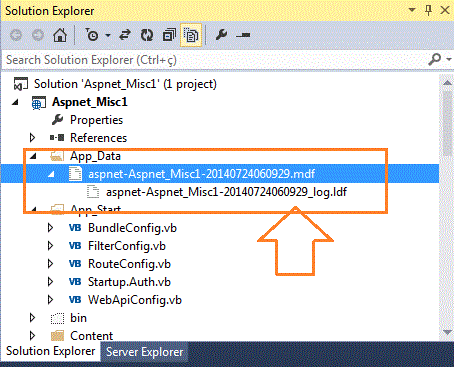Image resolution: width=454 pixels, height=367 pixels.
Task: Select the Solution 'Aspnet_Misc1' node
Action: tap(125, 84)
